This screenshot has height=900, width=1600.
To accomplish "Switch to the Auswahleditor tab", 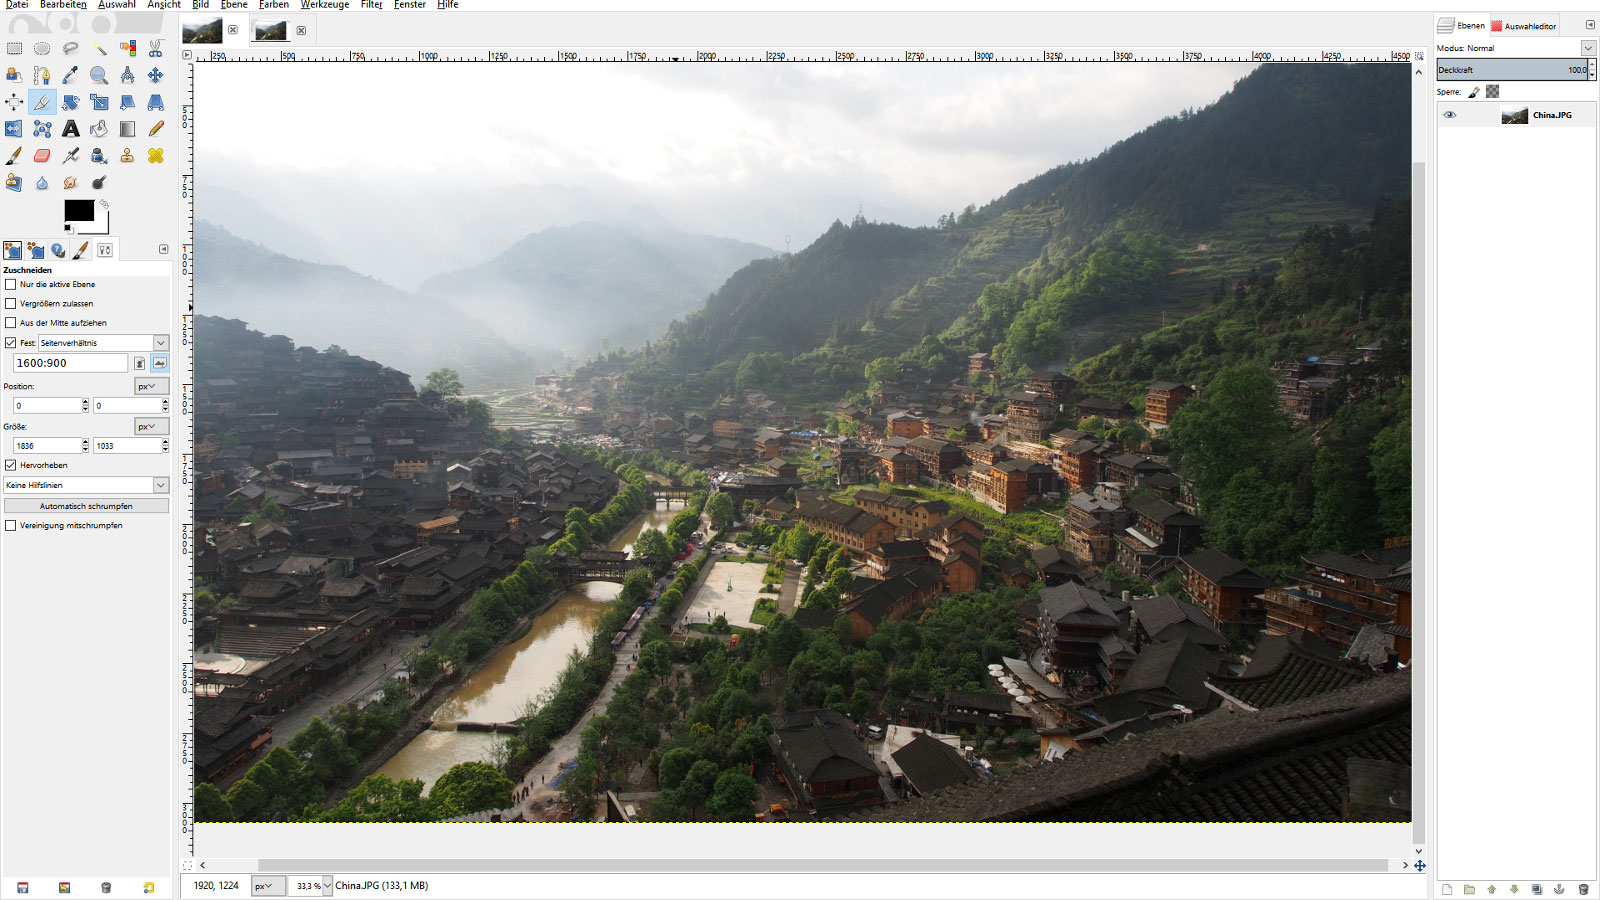I will tap(1524, 26).
